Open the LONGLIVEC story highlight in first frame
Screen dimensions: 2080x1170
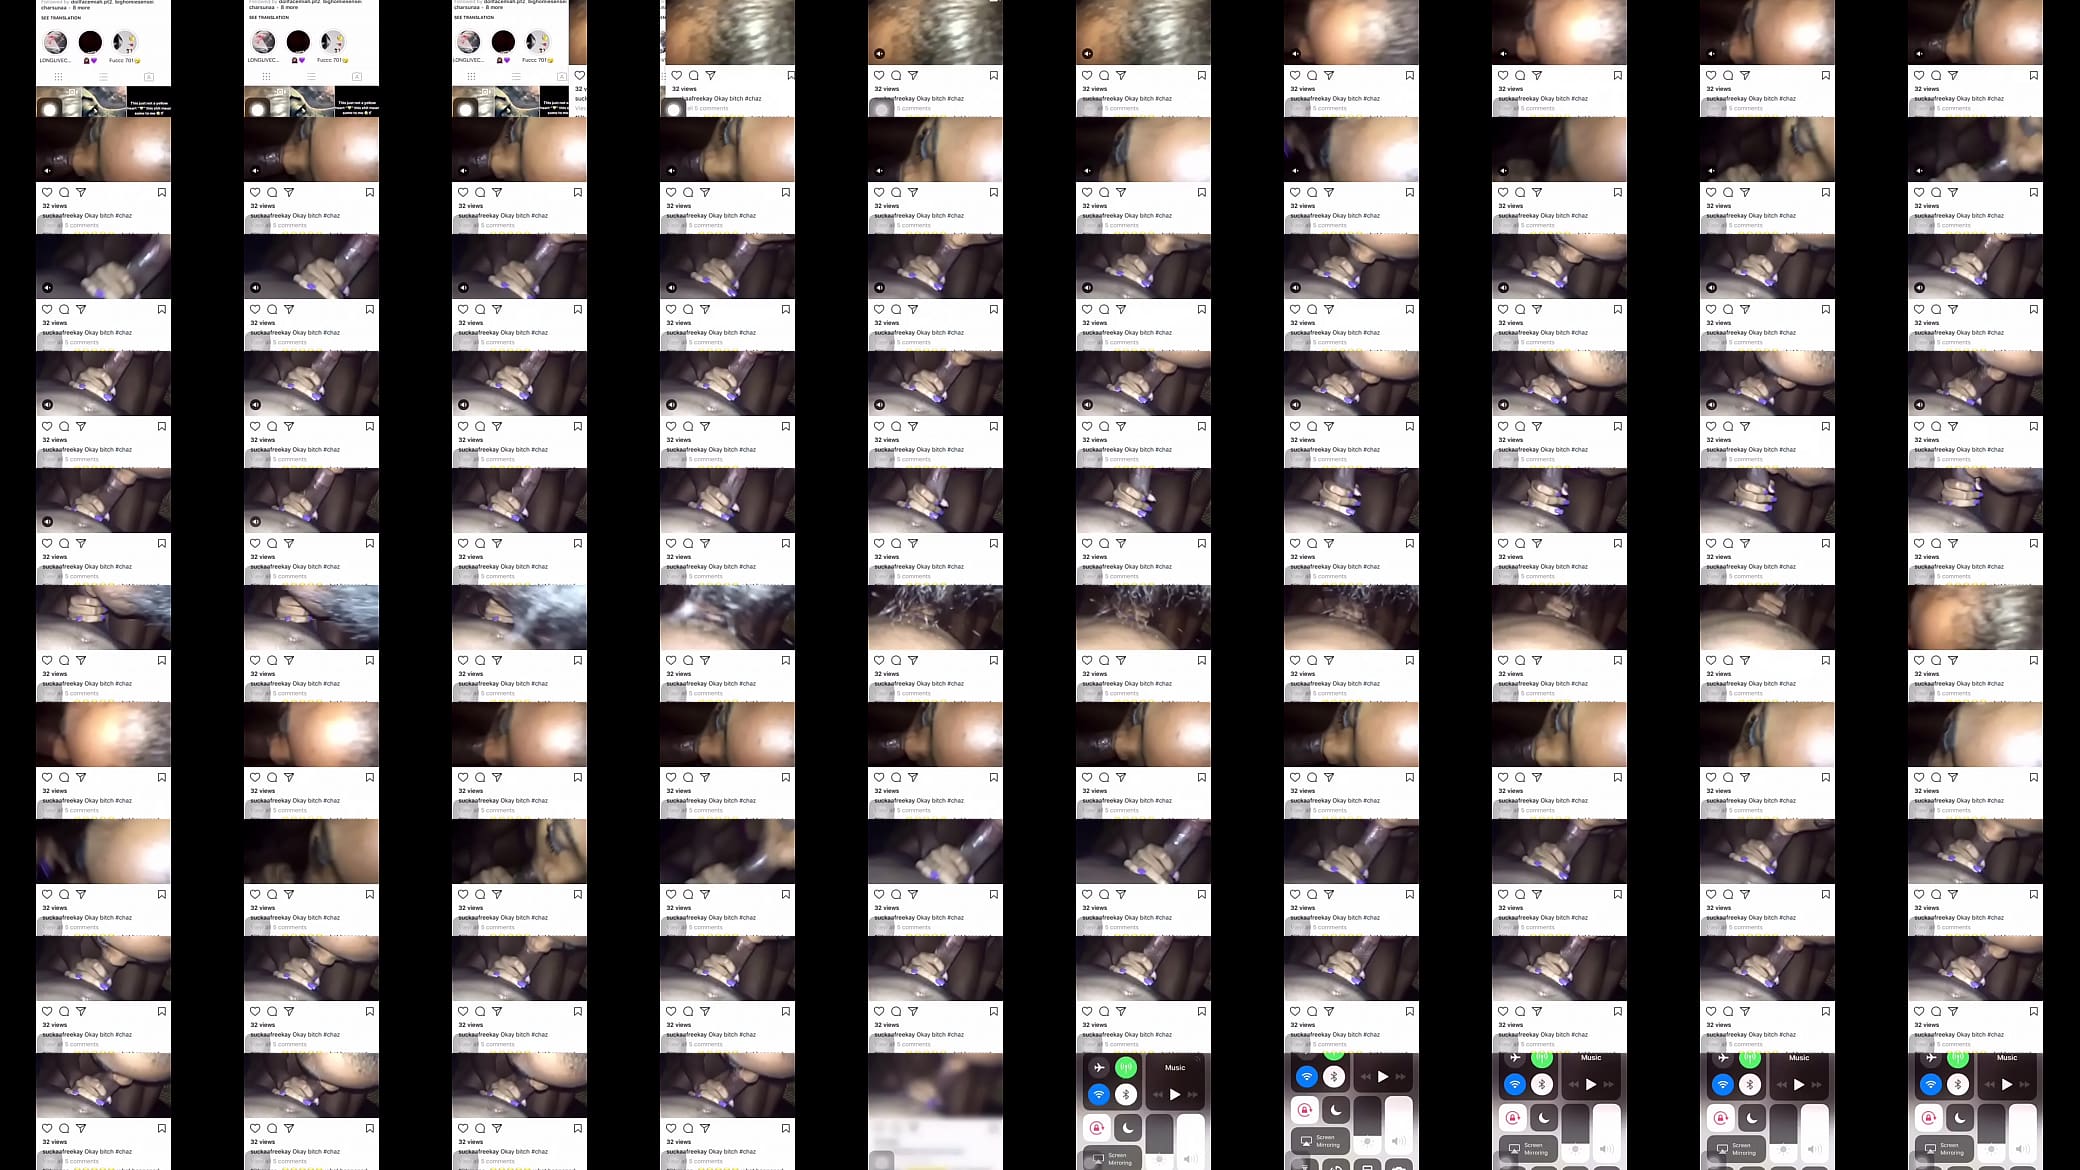point(55,42)
